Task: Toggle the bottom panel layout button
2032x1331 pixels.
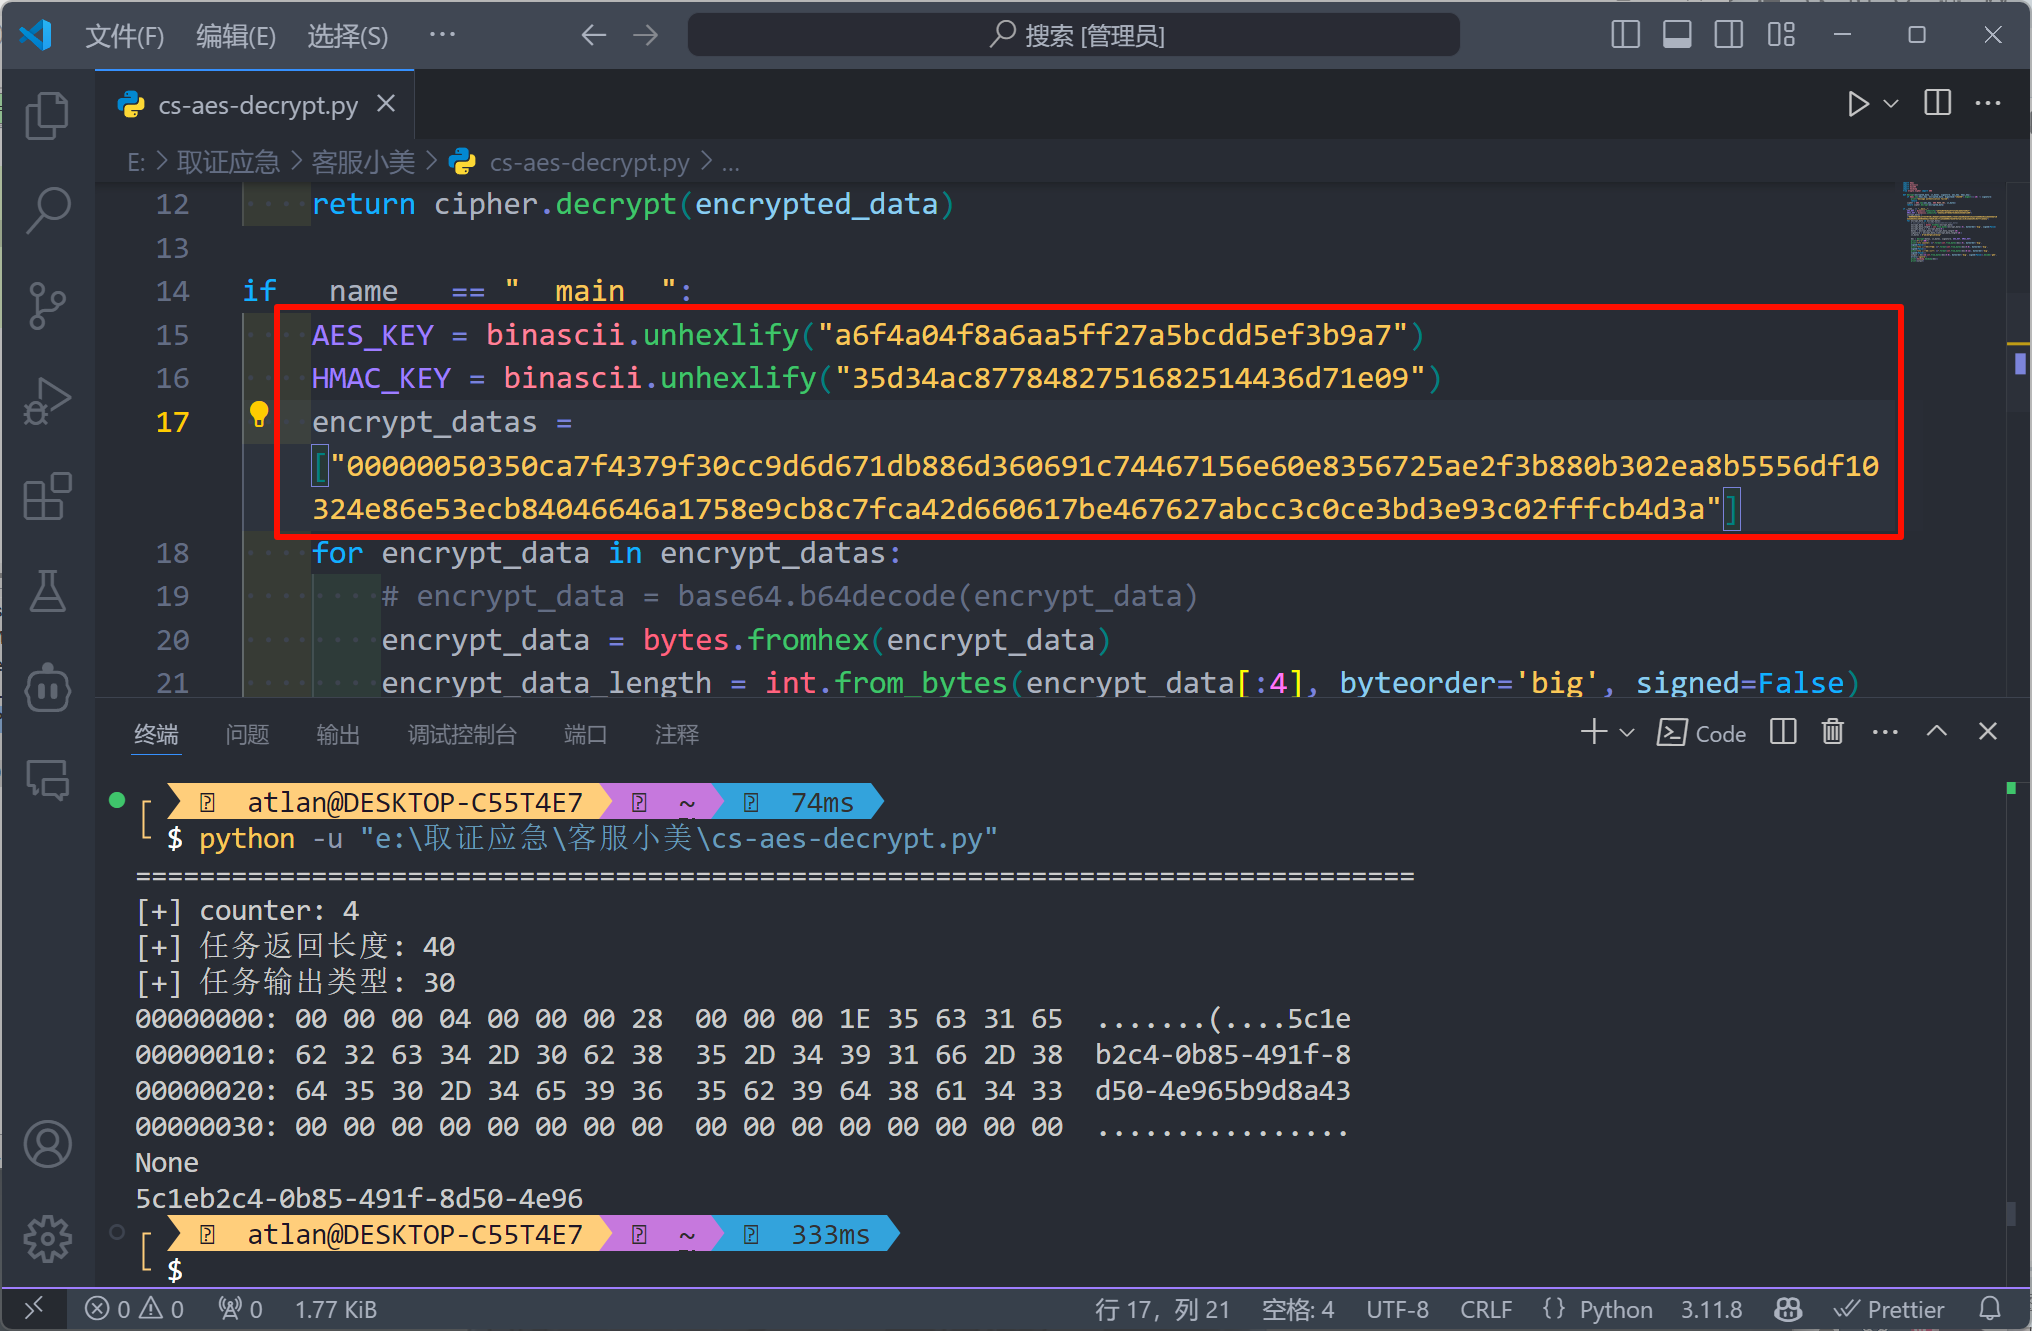Action: pos(1677,35)
